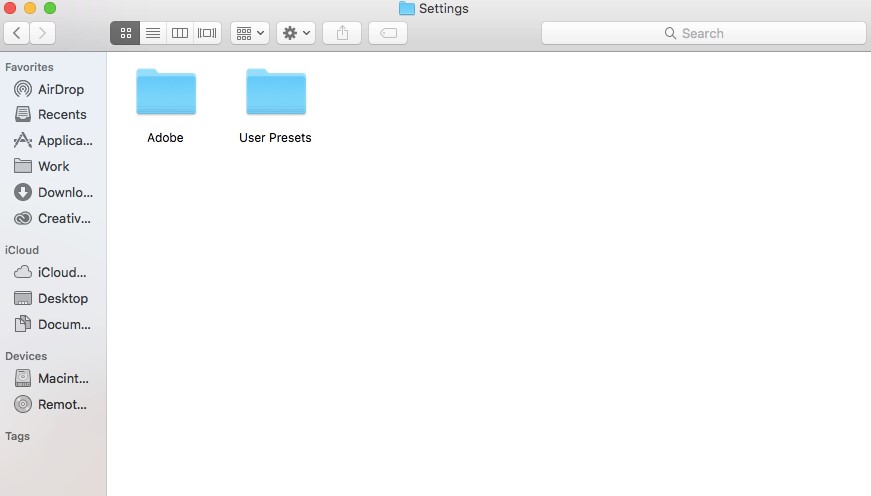This screenshot has width=871, height=496.
Task: Click the Devices section header
Action: [26, 356]
